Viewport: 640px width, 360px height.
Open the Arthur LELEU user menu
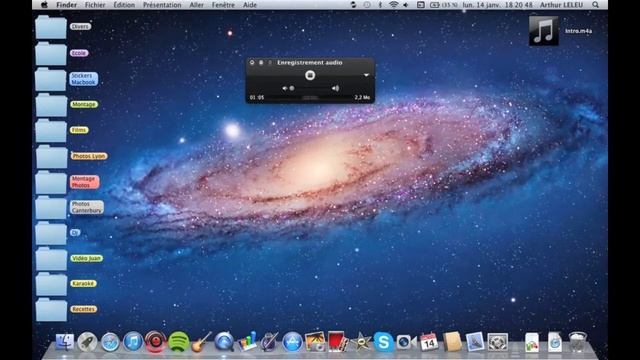561,5
